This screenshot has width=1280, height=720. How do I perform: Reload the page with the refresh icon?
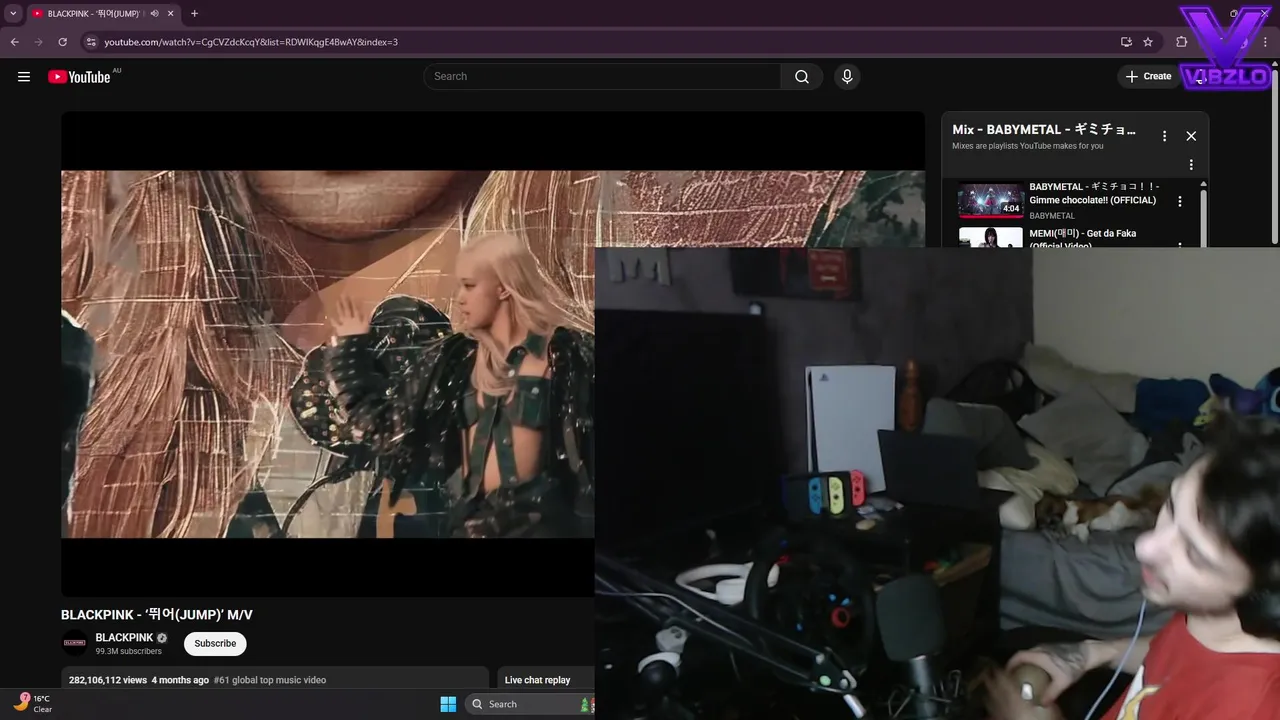point(62,42)
